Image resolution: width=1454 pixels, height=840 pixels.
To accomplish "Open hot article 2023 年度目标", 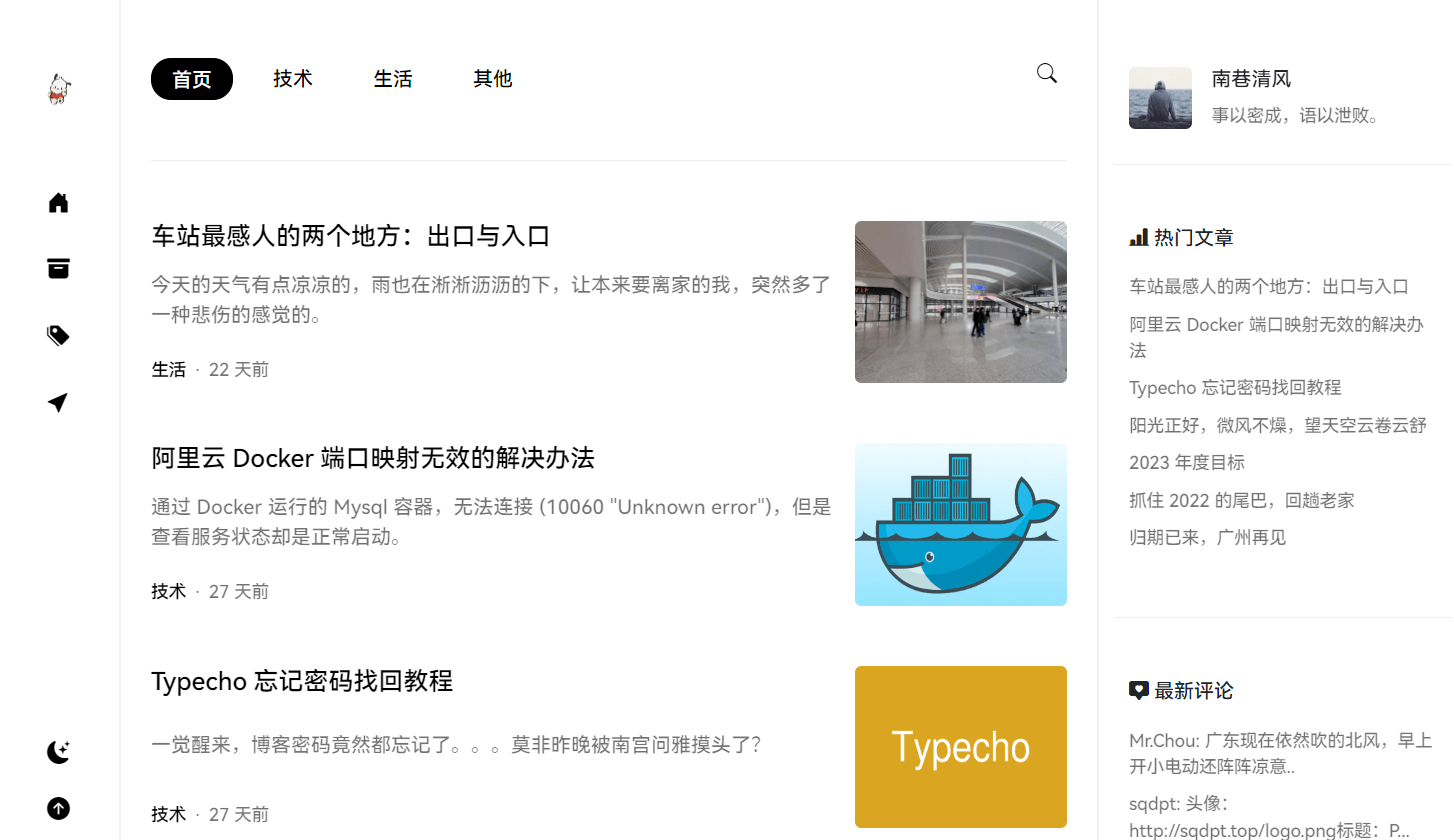I will click(1187, 462).
